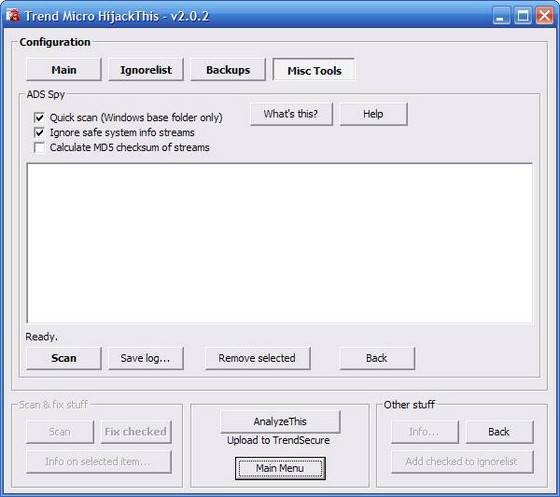Screen dimensions: 560x497
Task: Click Remove selected button
Action: [x=258, y=358]
